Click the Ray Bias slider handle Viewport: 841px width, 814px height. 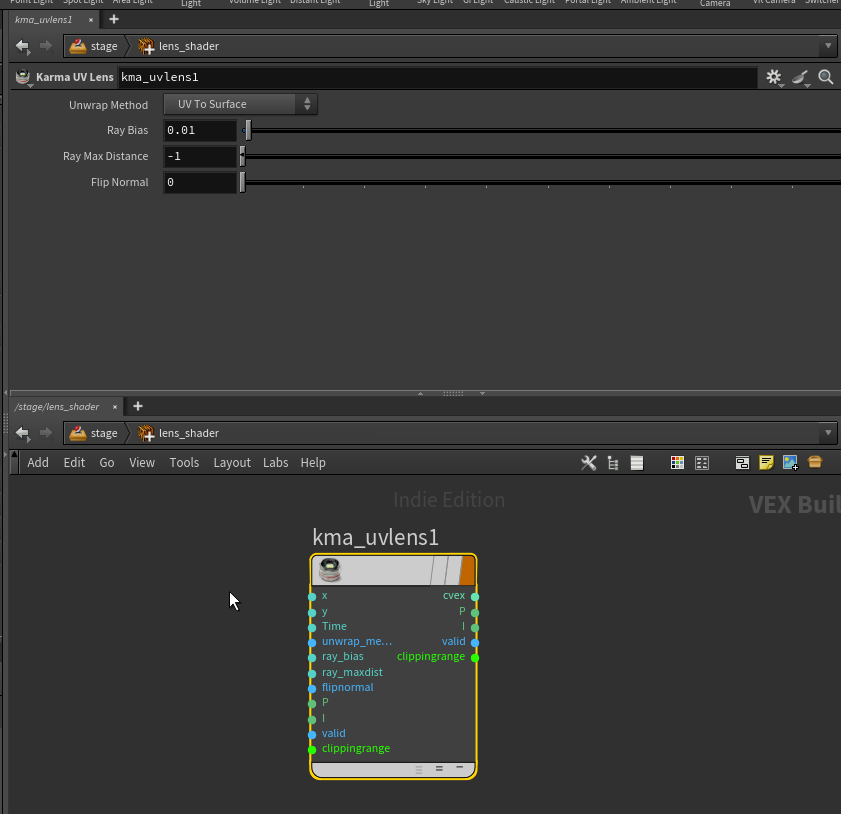click(x=248, y=130)
